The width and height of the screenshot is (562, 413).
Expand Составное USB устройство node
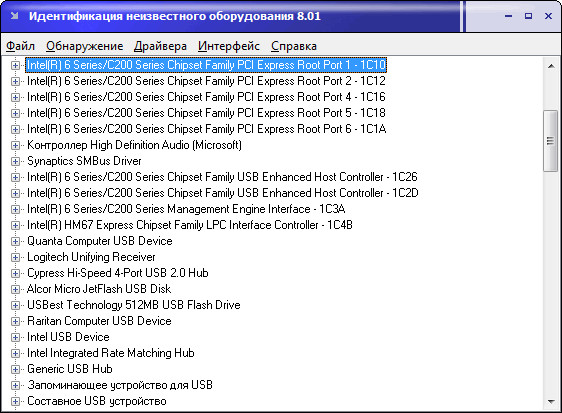click(15, 401)
